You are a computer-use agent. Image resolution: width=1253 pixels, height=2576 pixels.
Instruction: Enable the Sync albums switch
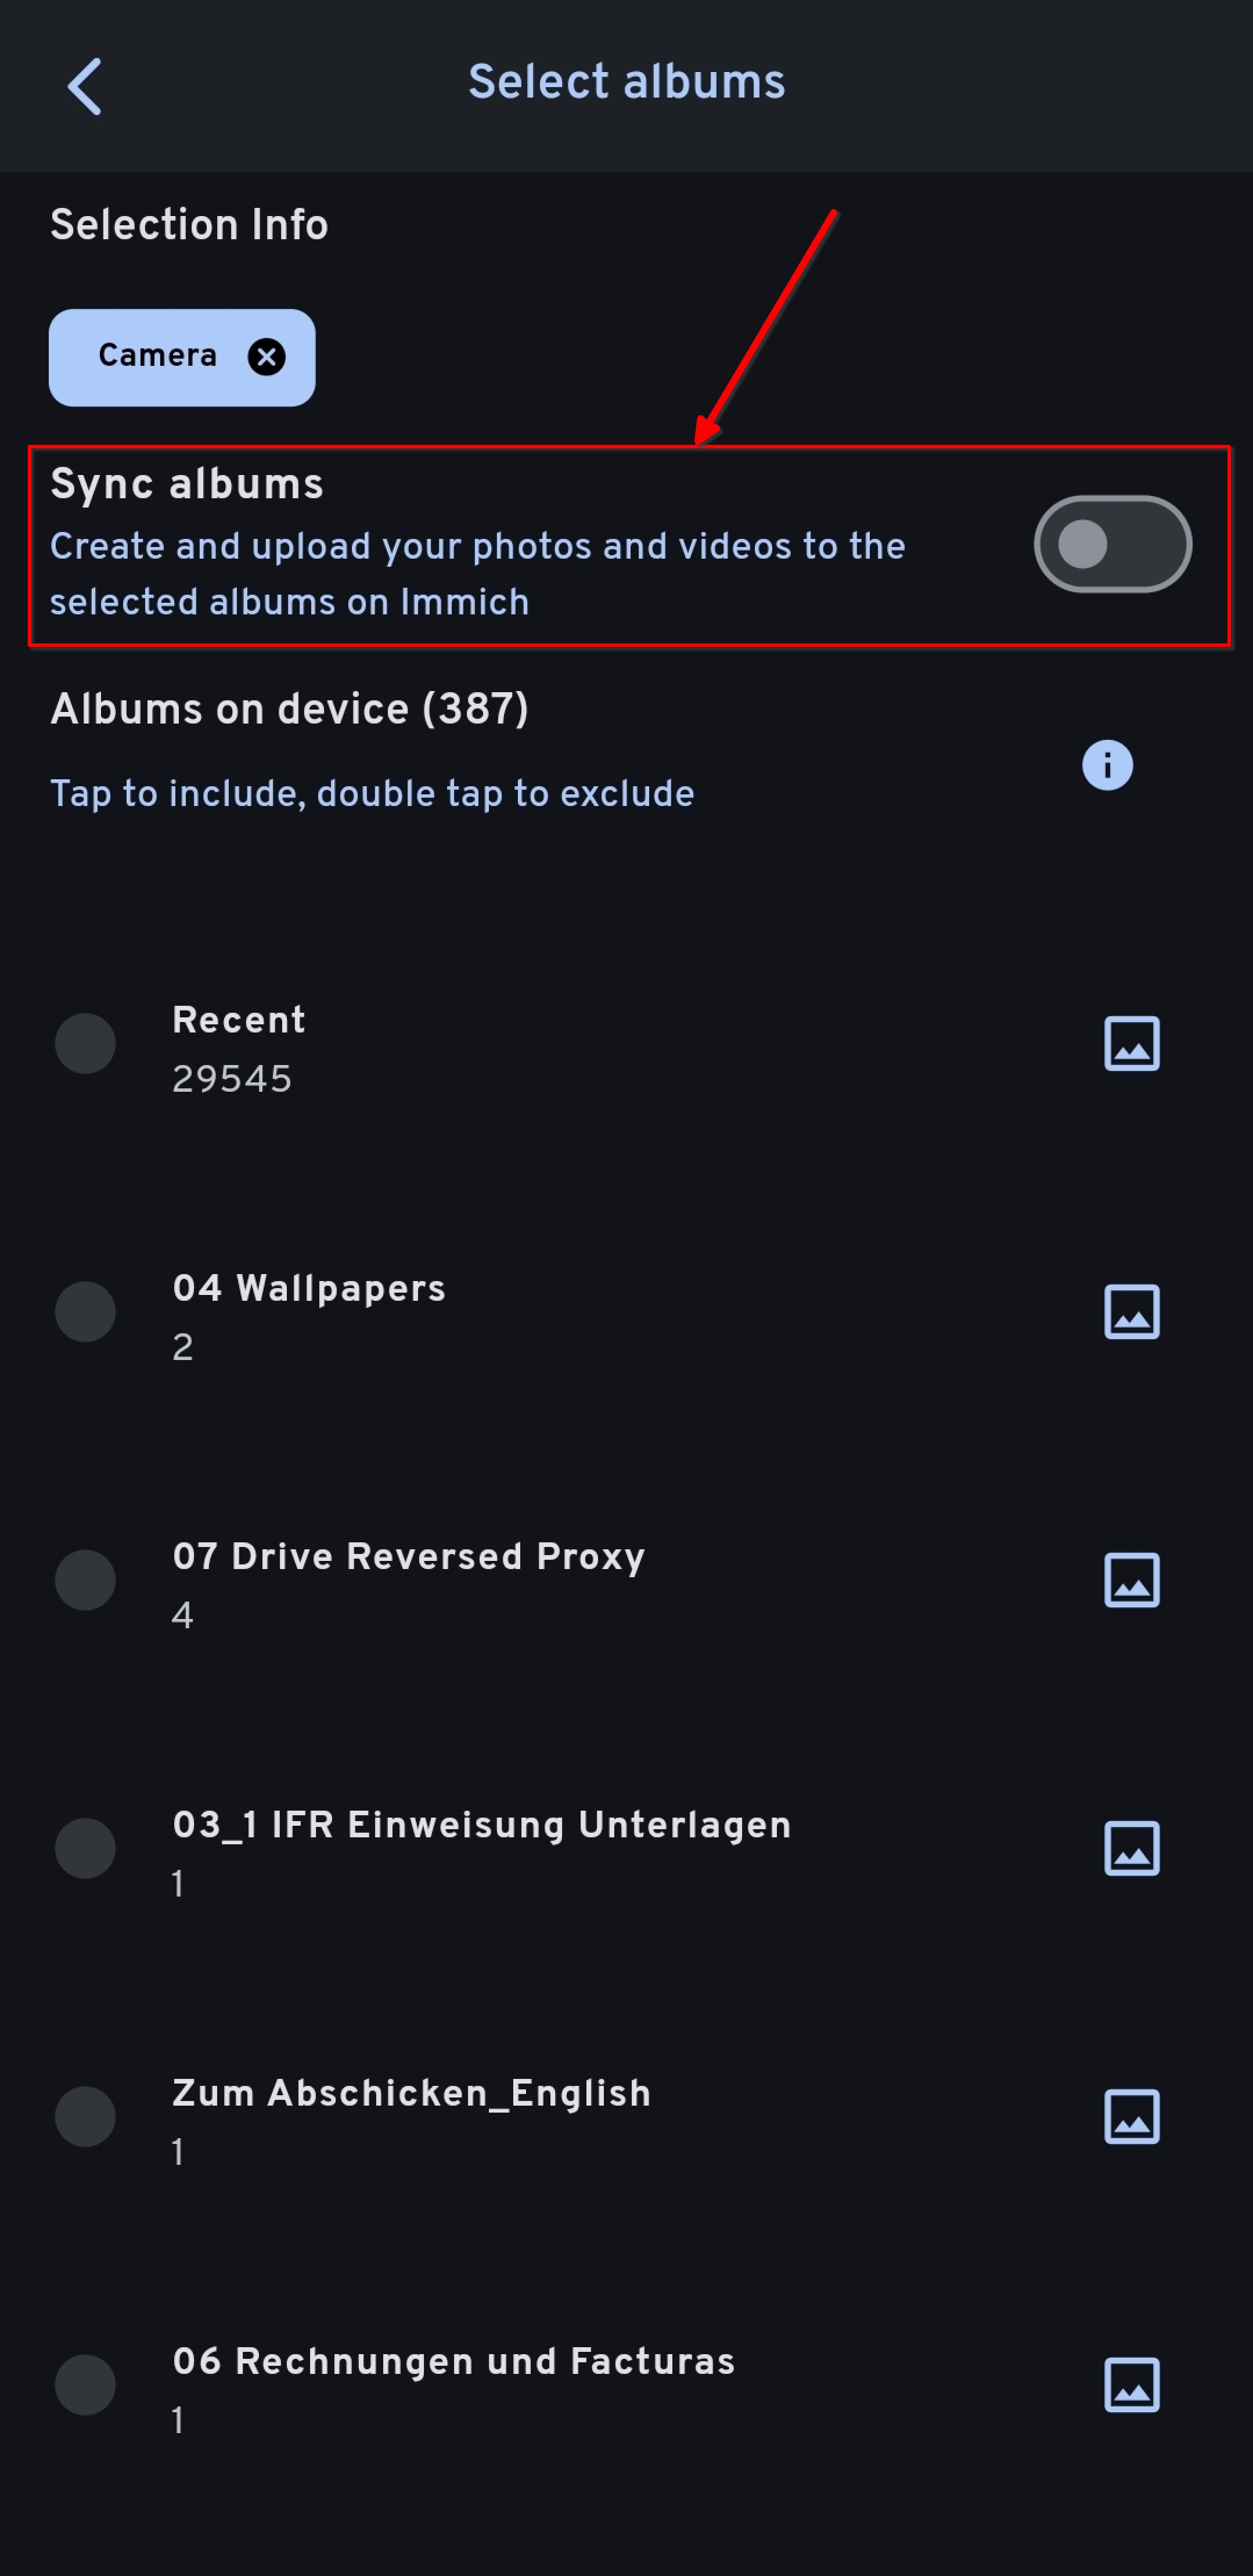coord(1111,545)
